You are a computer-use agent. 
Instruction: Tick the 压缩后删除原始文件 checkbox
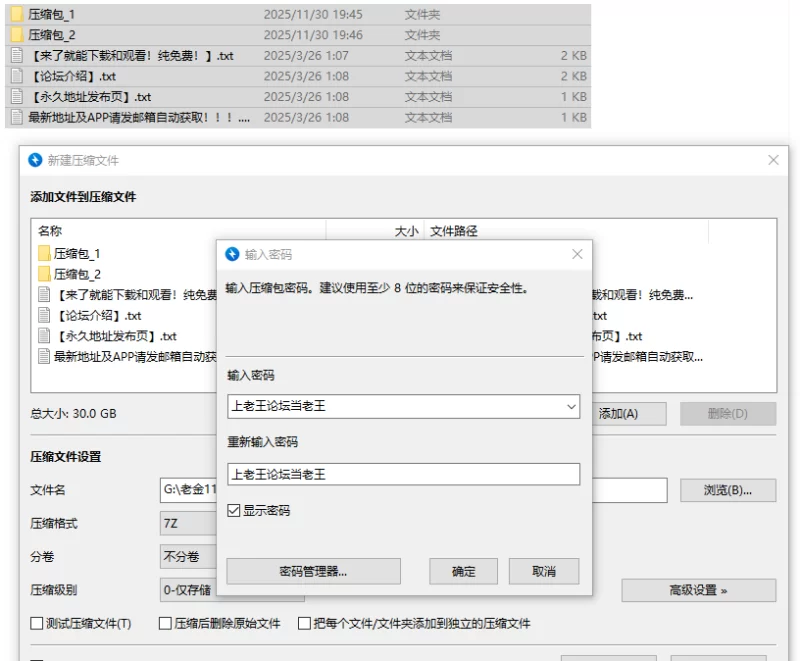point(165,623)
